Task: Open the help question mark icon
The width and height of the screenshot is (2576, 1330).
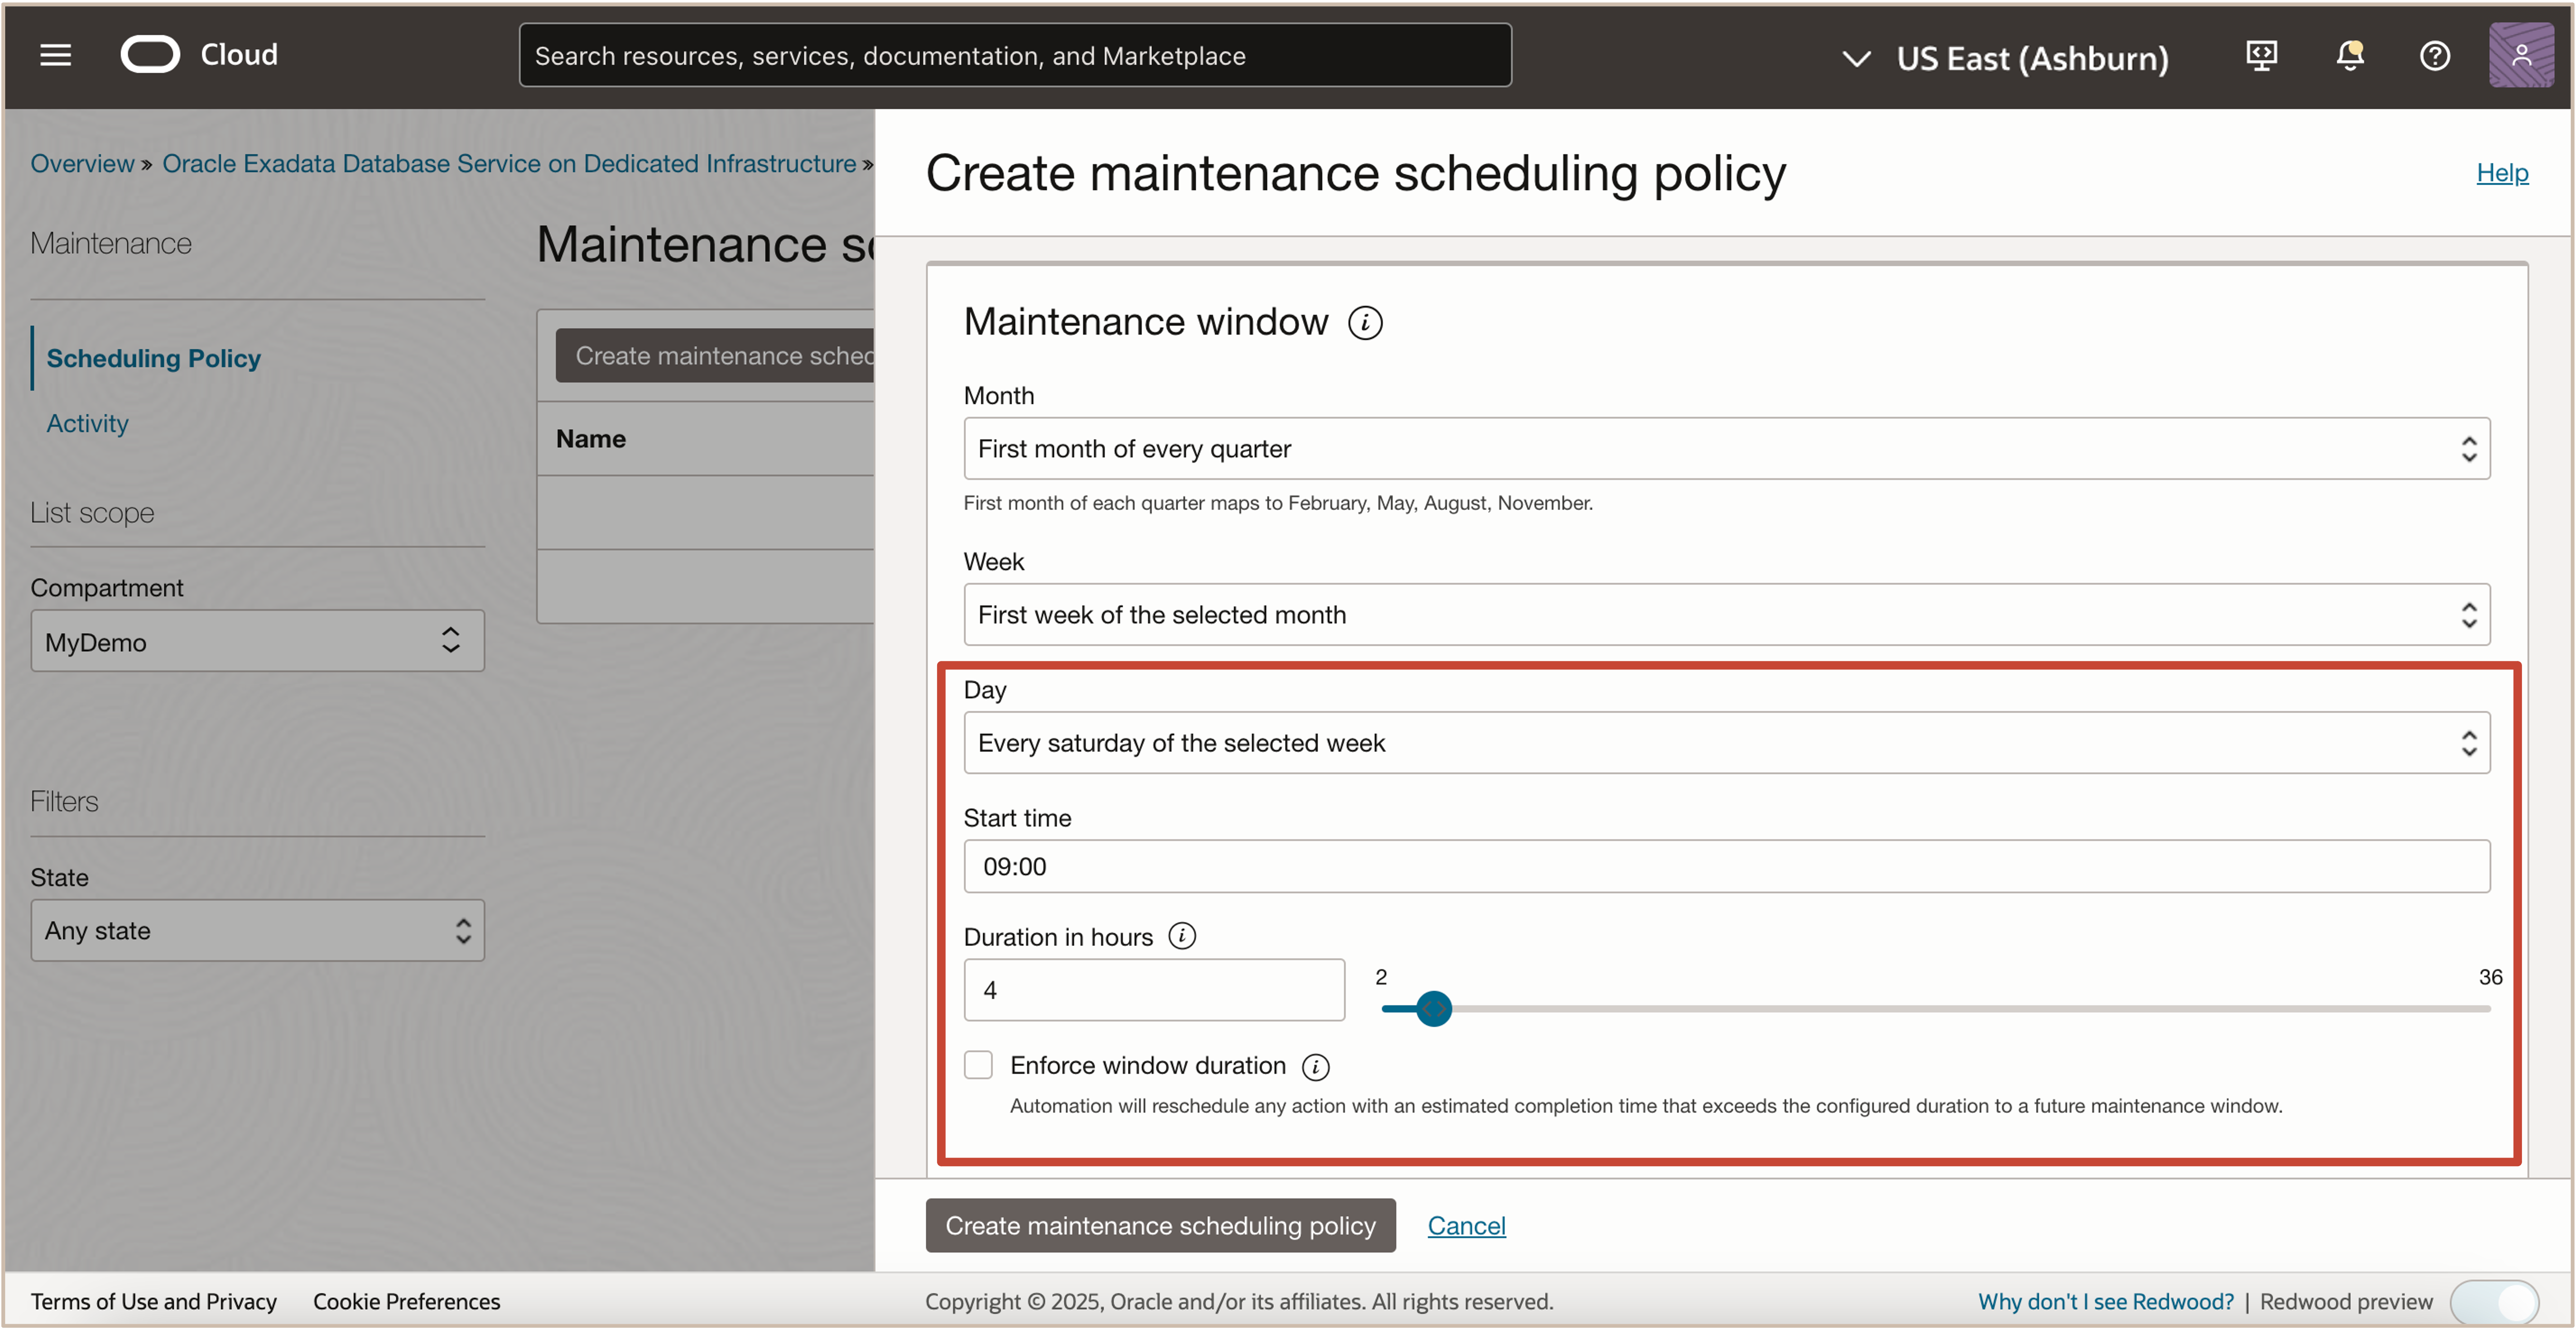Action: [2435, 56]
